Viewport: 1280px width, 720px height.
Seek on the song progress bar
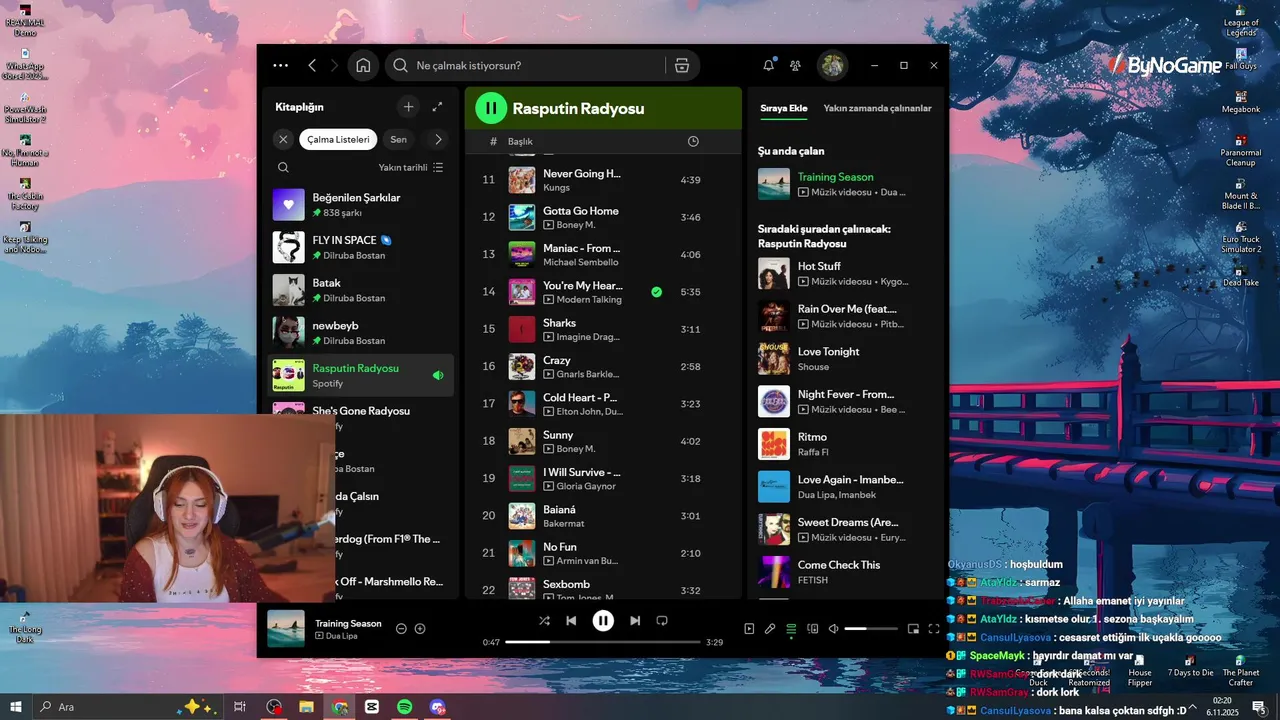tap(602, 642)
